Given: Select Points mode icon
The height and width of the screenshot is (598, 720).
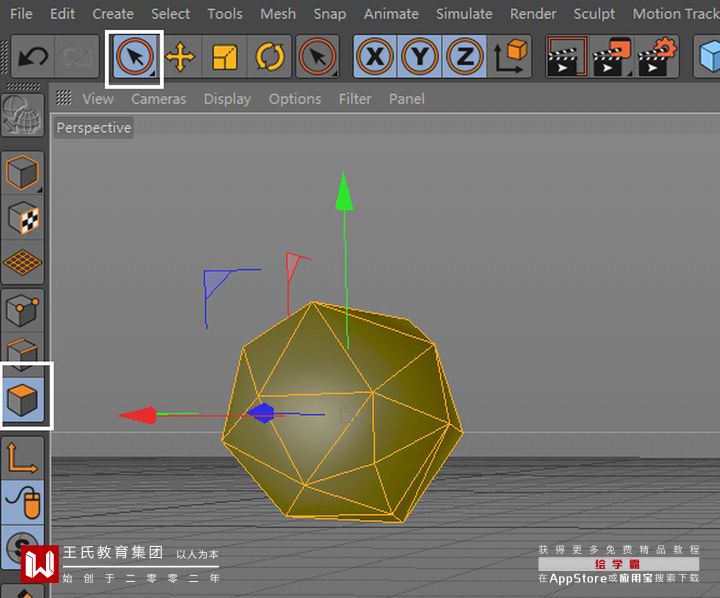Looking at the screenshot, I should pyautogui.click(x=22, y=310).
